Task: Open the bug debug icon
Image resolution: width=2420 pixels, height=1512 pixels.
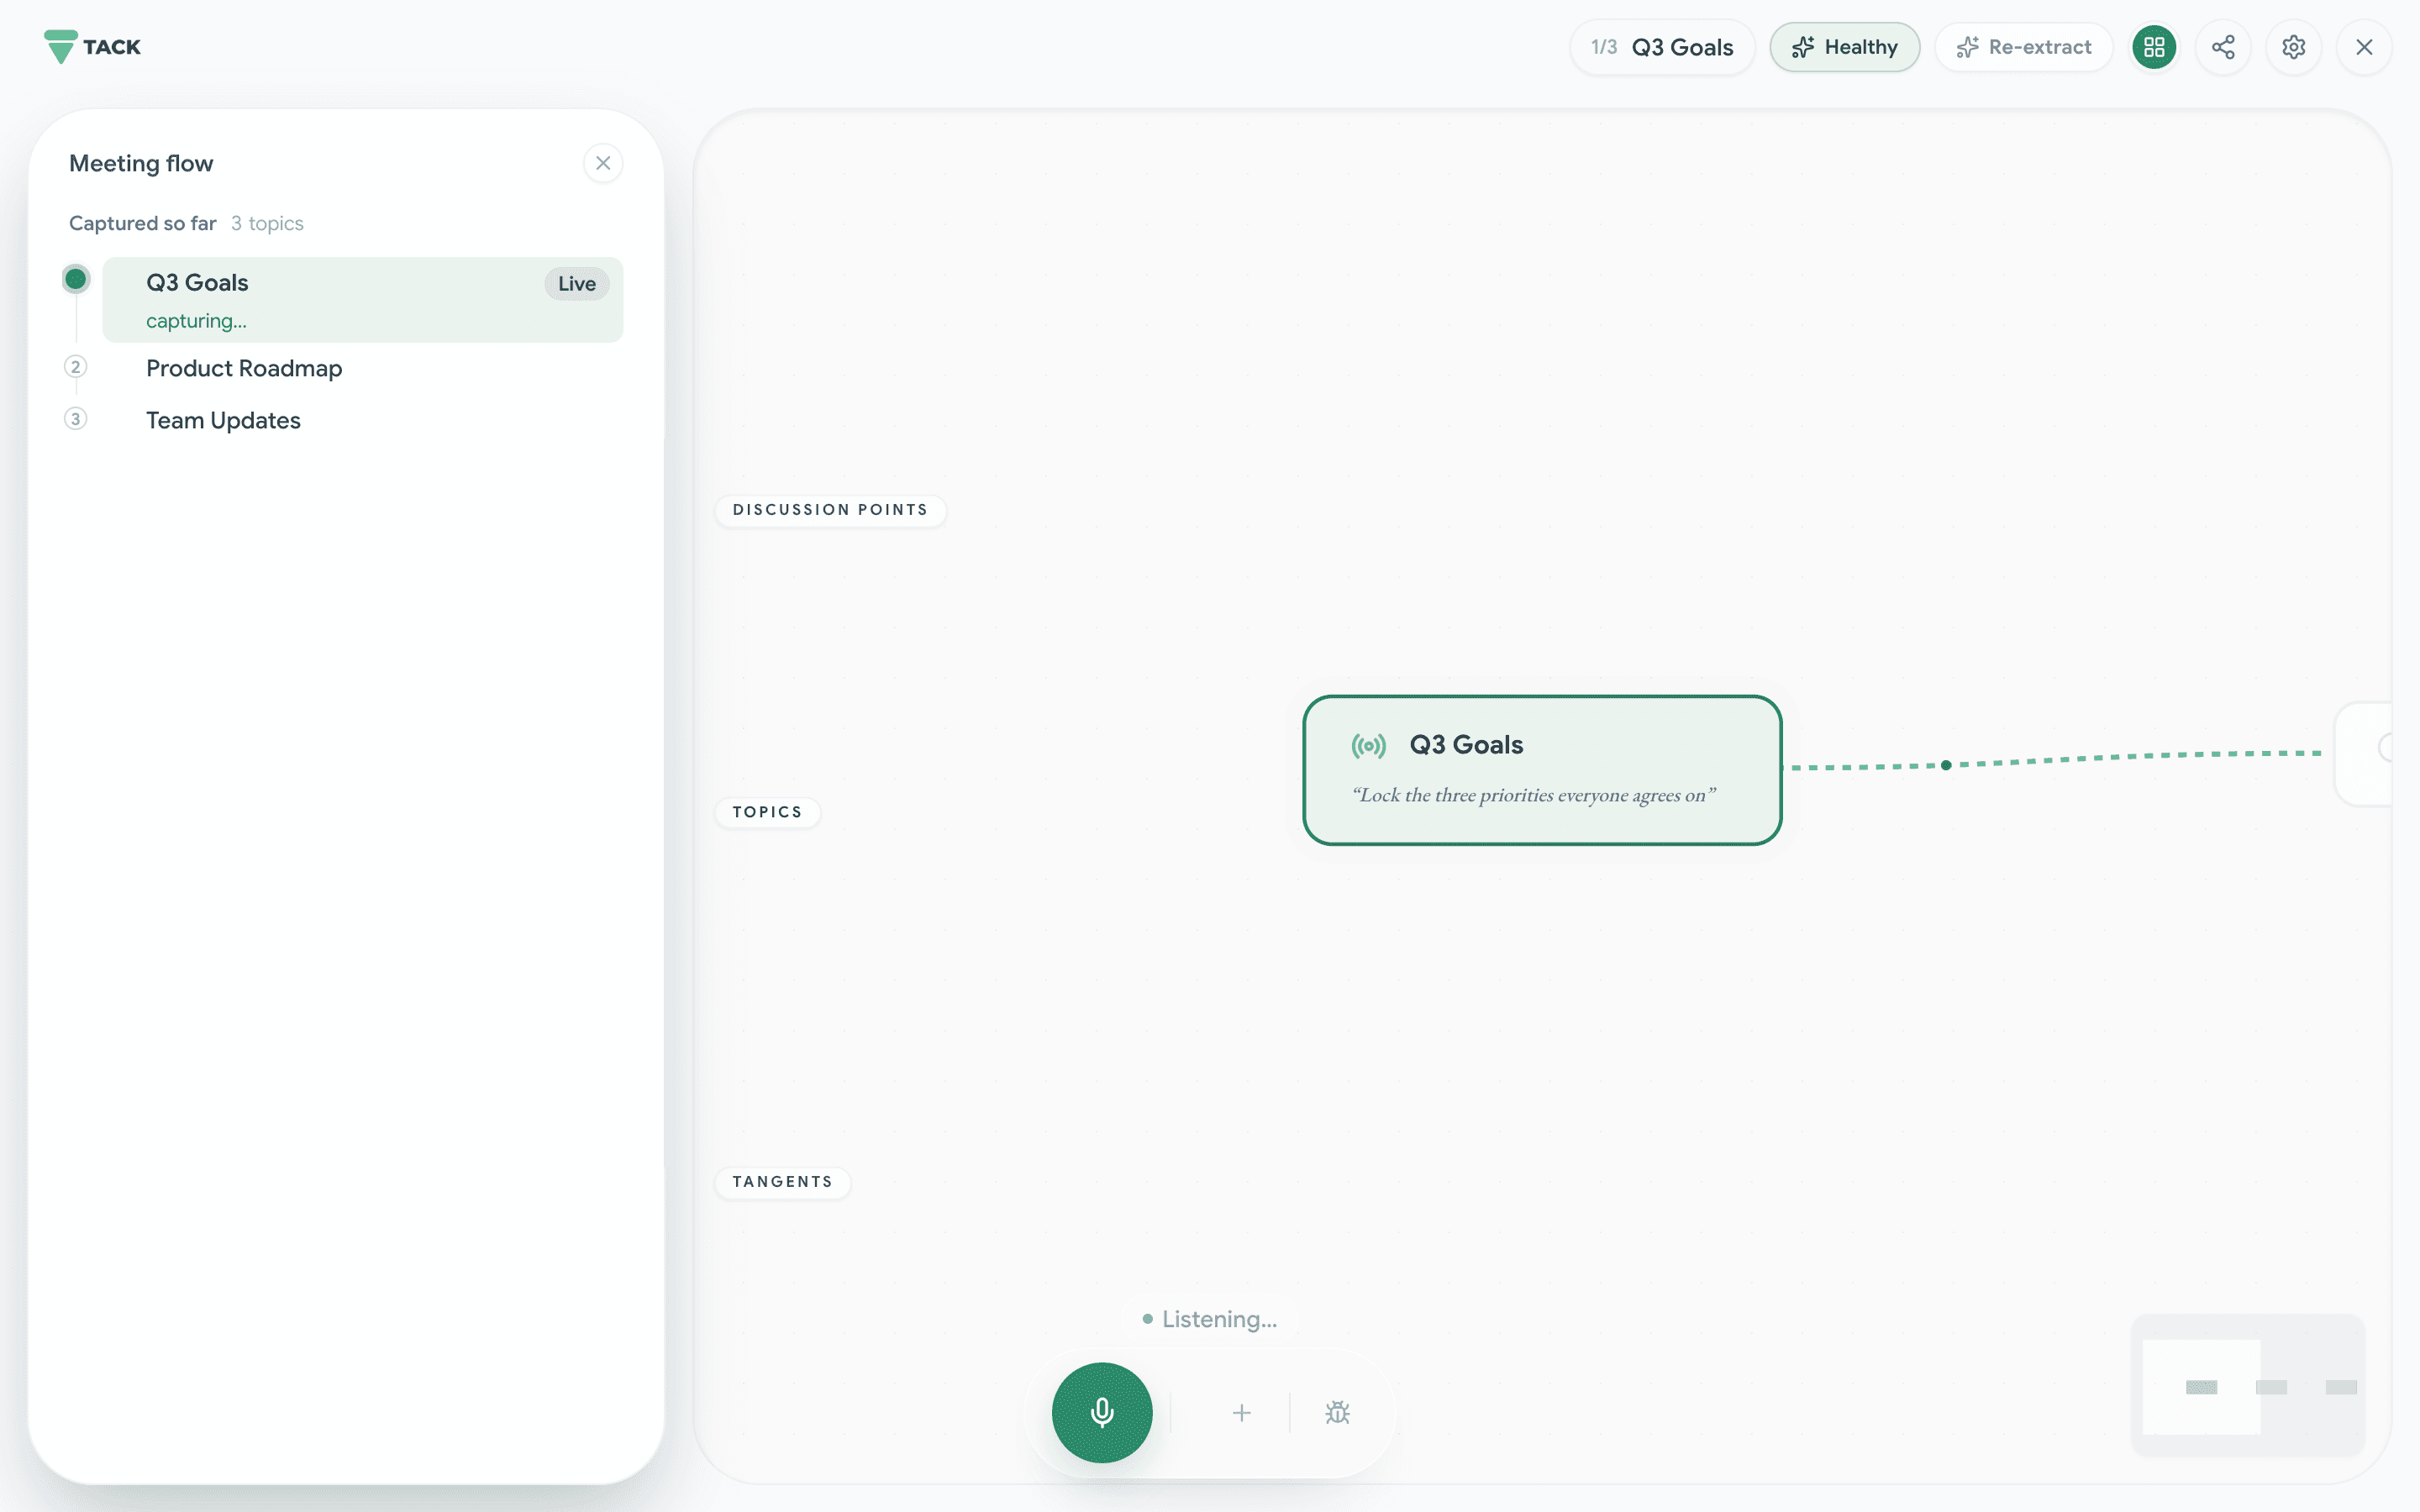Action: pyautogui.click(x=1337, y=1412)
